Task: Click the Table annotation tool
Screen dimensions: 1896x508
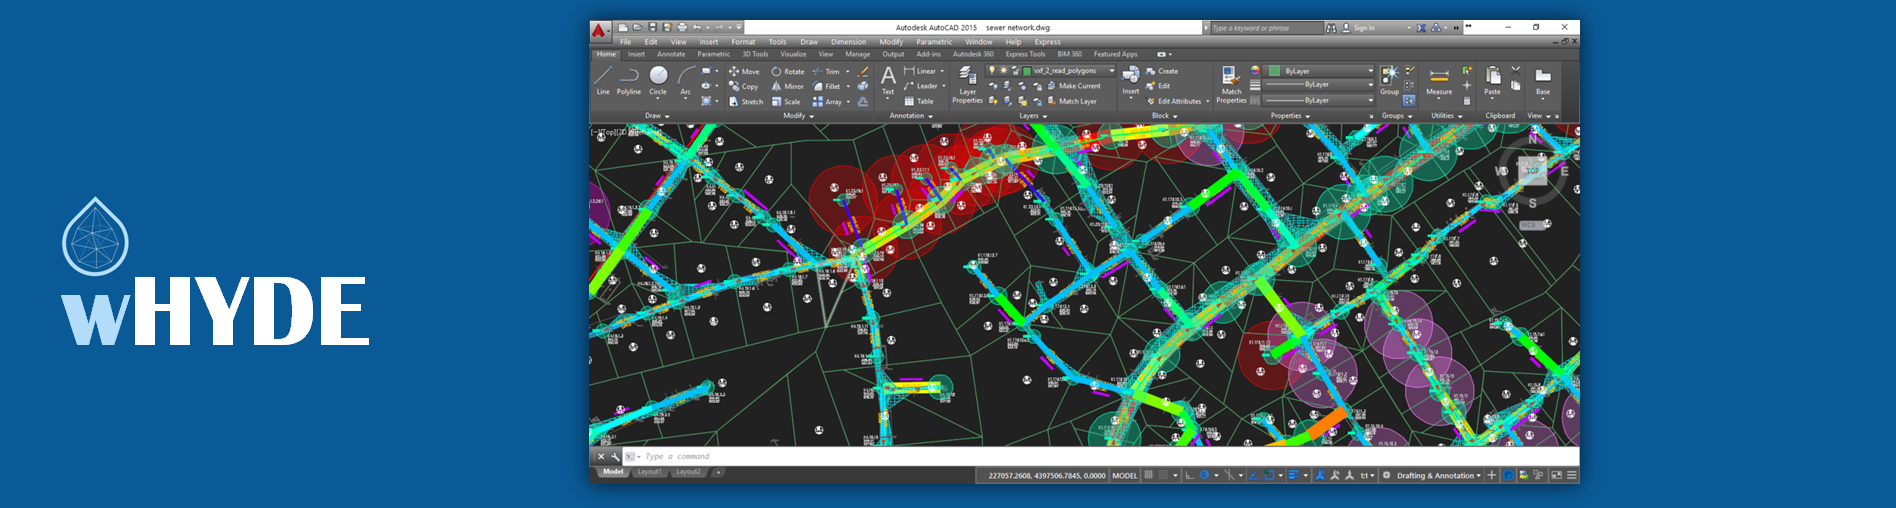Action: pos(919,102)
